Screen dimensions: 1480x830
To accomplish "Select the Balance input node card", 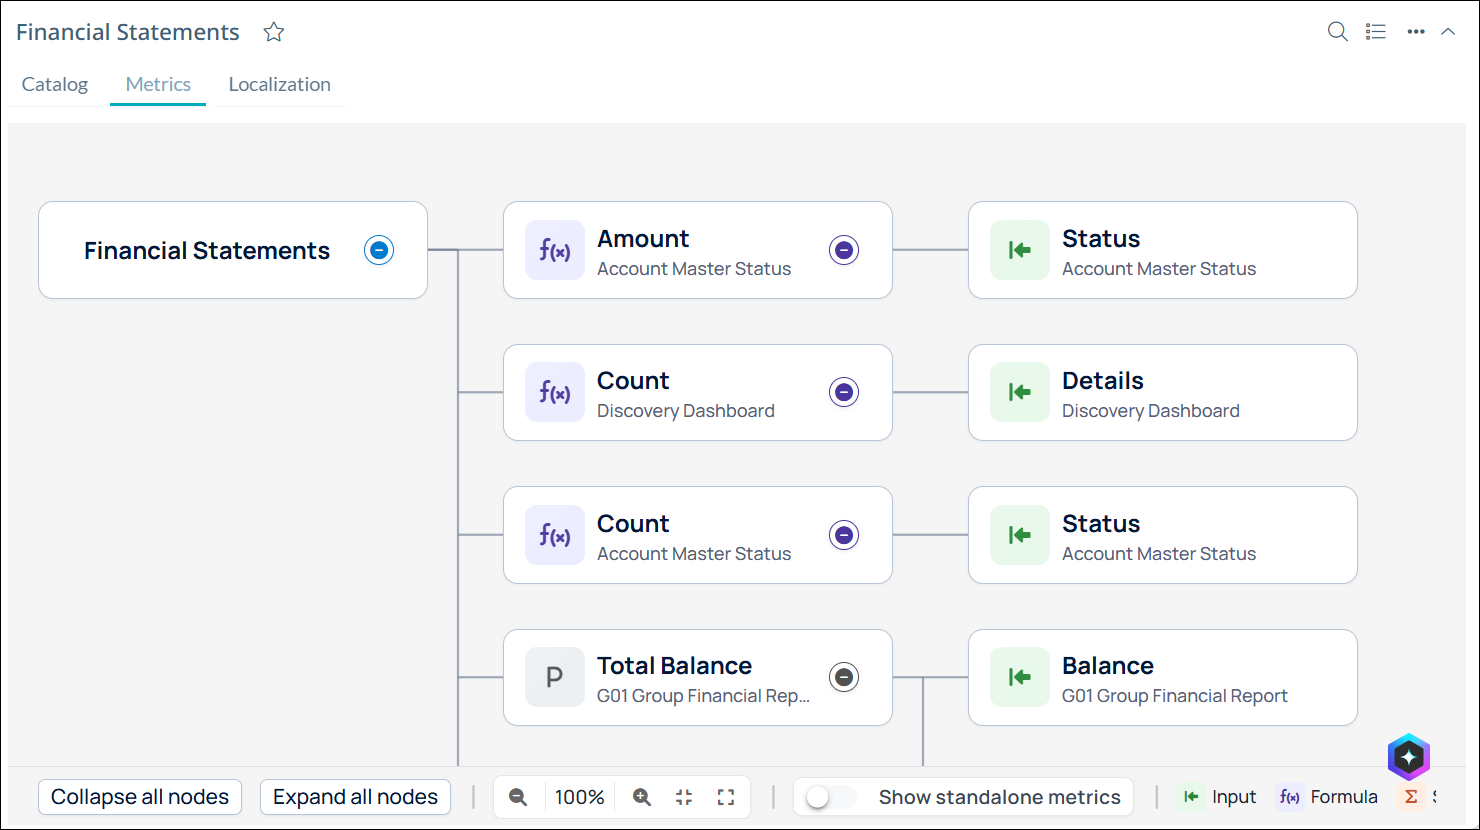I will point(1163,677).
